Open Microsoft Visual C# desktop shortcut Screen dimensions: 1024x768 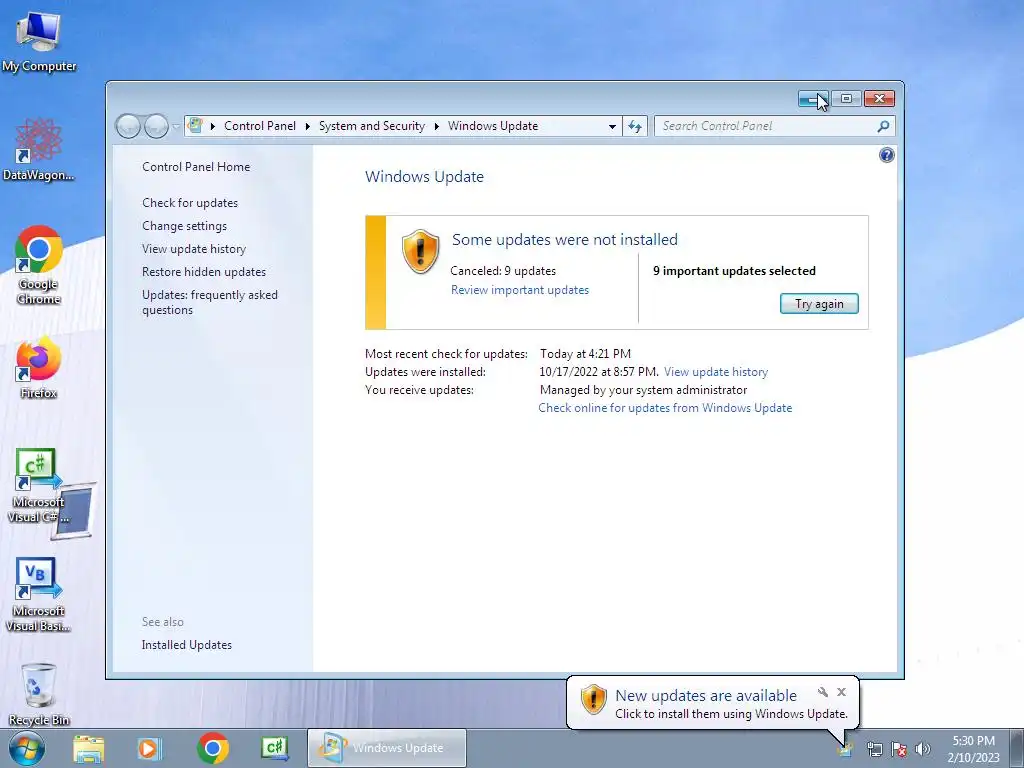tap(39, 486)
